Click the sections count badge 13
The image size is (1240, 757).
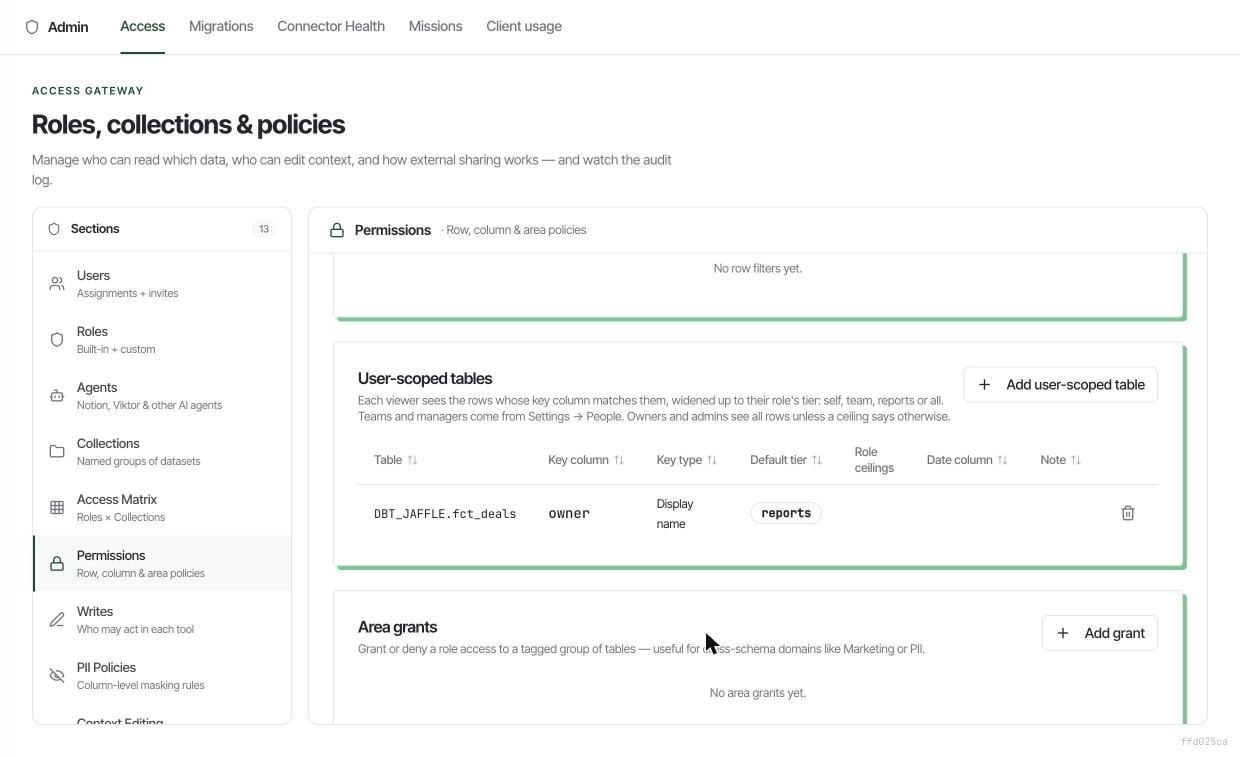[264, 229]
